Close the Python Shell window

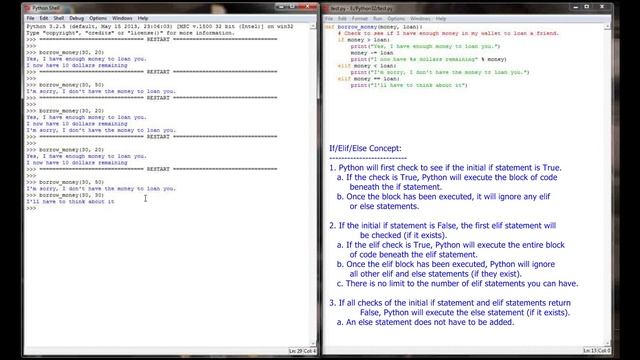point(307,7)
